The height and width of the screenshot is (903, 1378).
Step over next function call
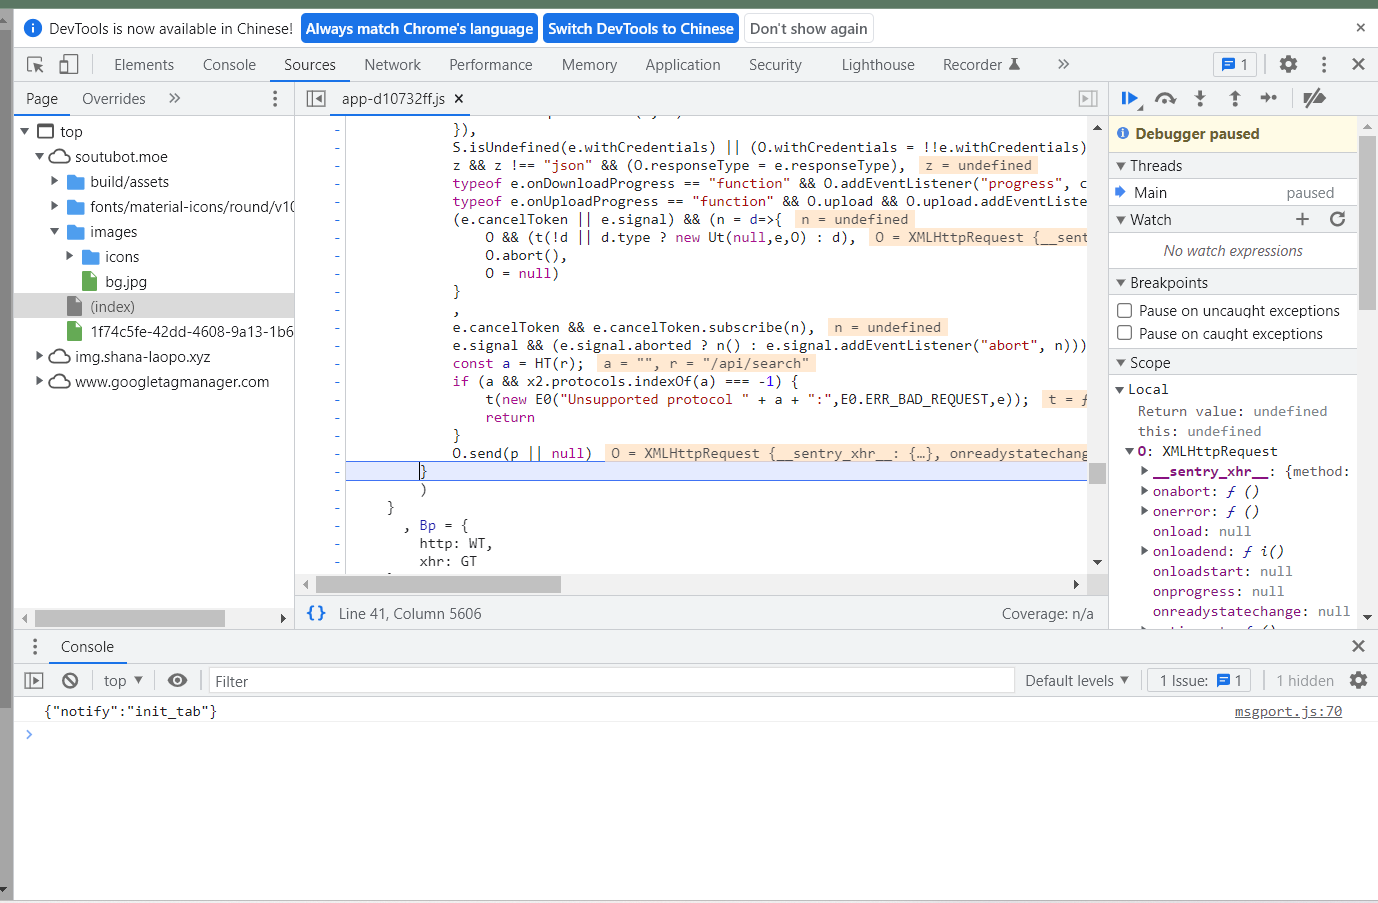point(1165,98)
